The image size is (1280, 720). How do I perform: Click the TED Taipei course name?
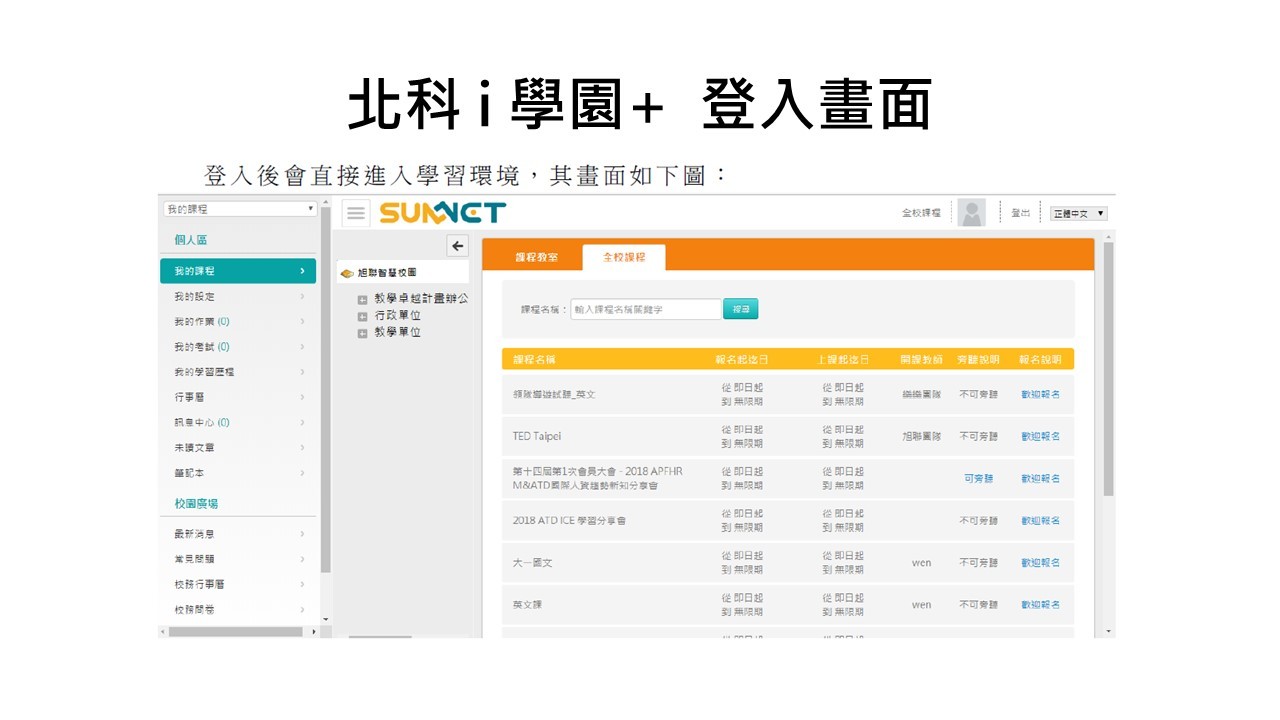coord(537,436)
